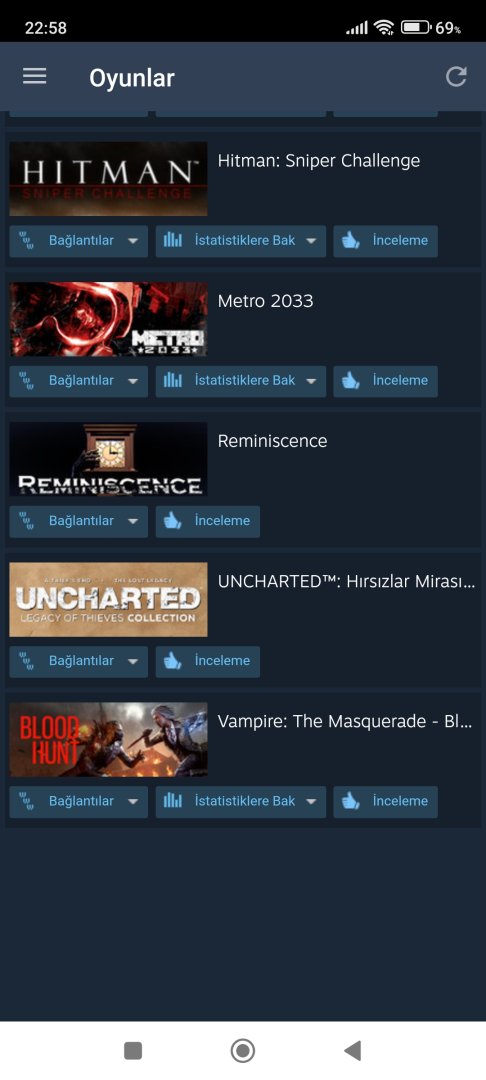Tap Android home circle button

[242, 1050]
